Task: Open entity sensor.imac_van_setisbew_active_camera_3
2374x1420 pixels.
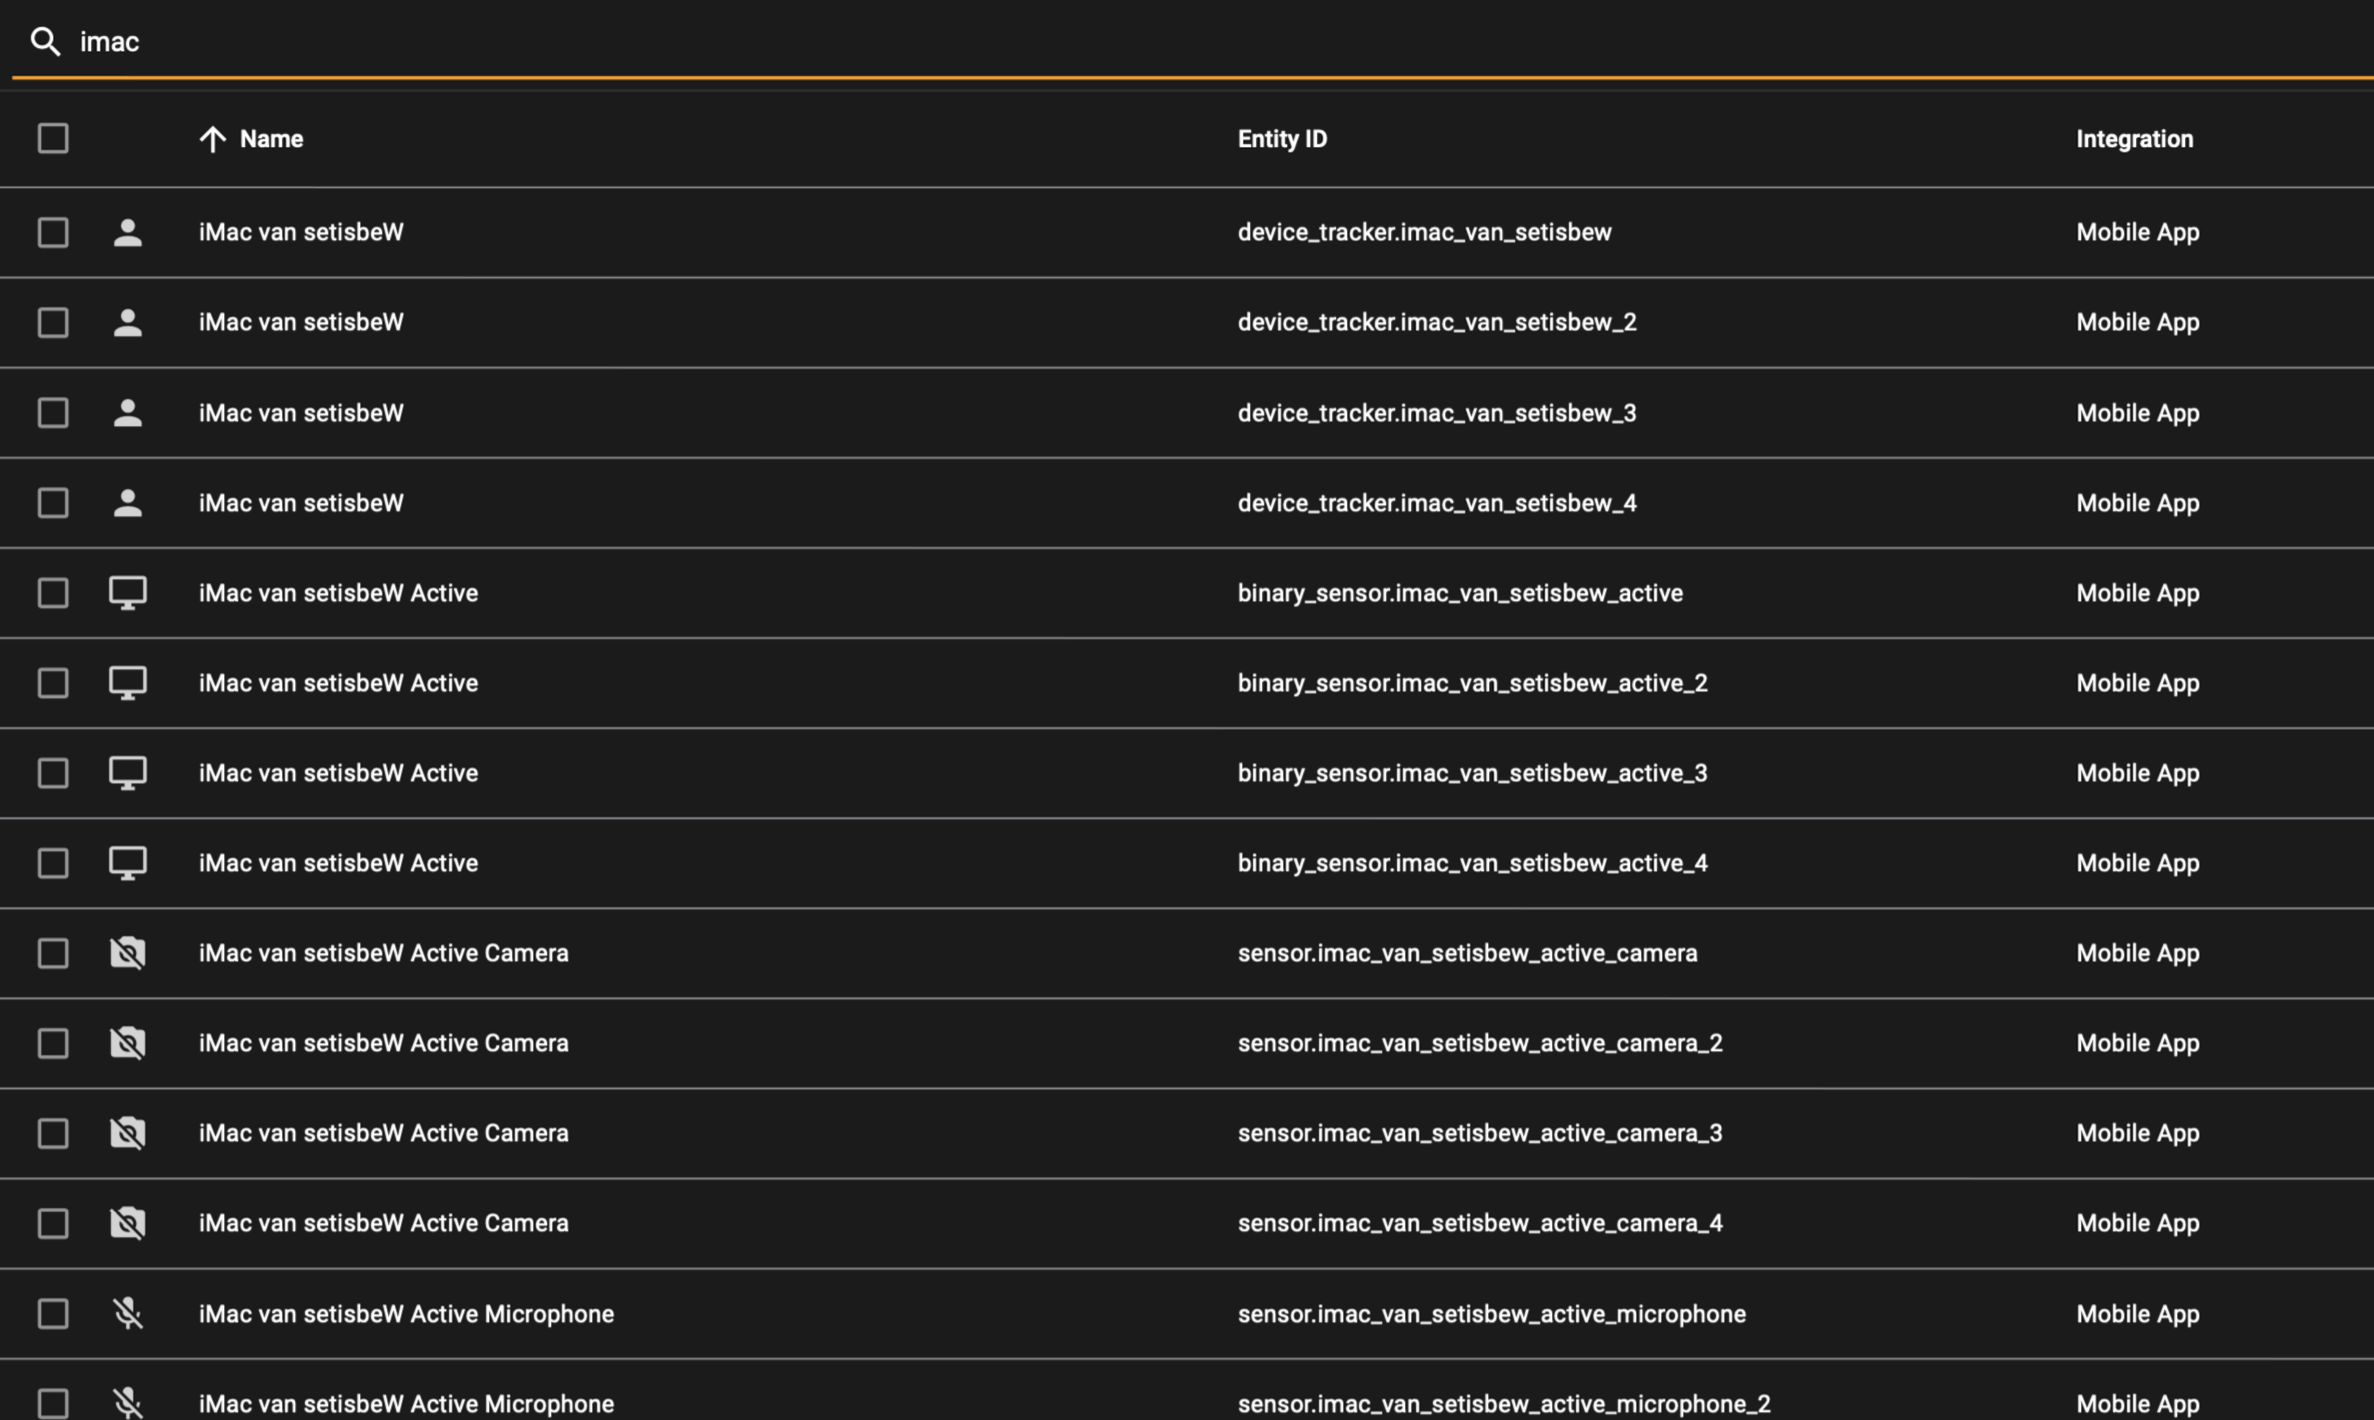Action: pos(1479,1133)
